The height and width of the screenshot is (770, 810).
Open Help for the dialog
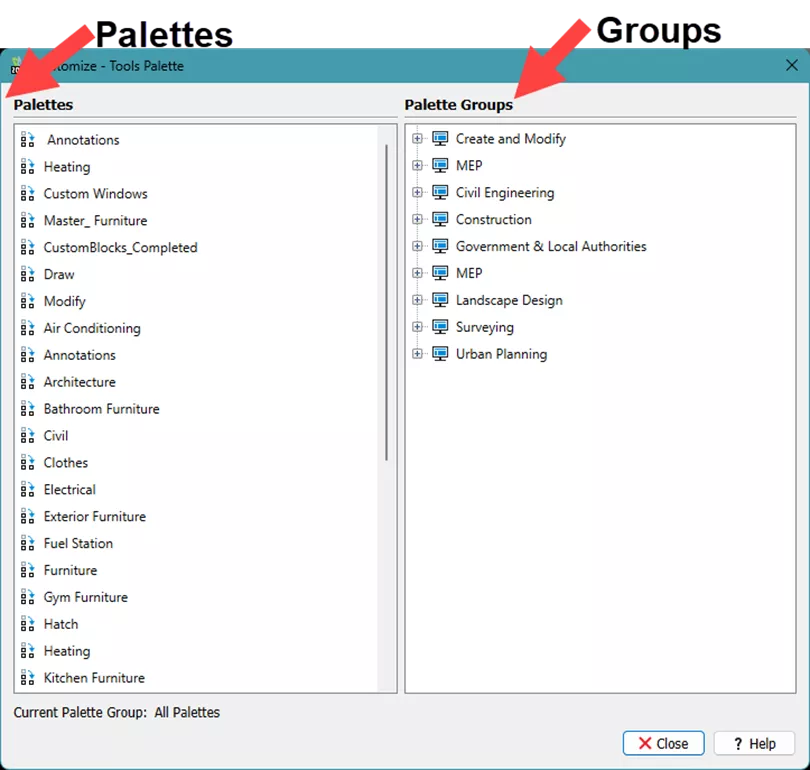click(754, 743)
